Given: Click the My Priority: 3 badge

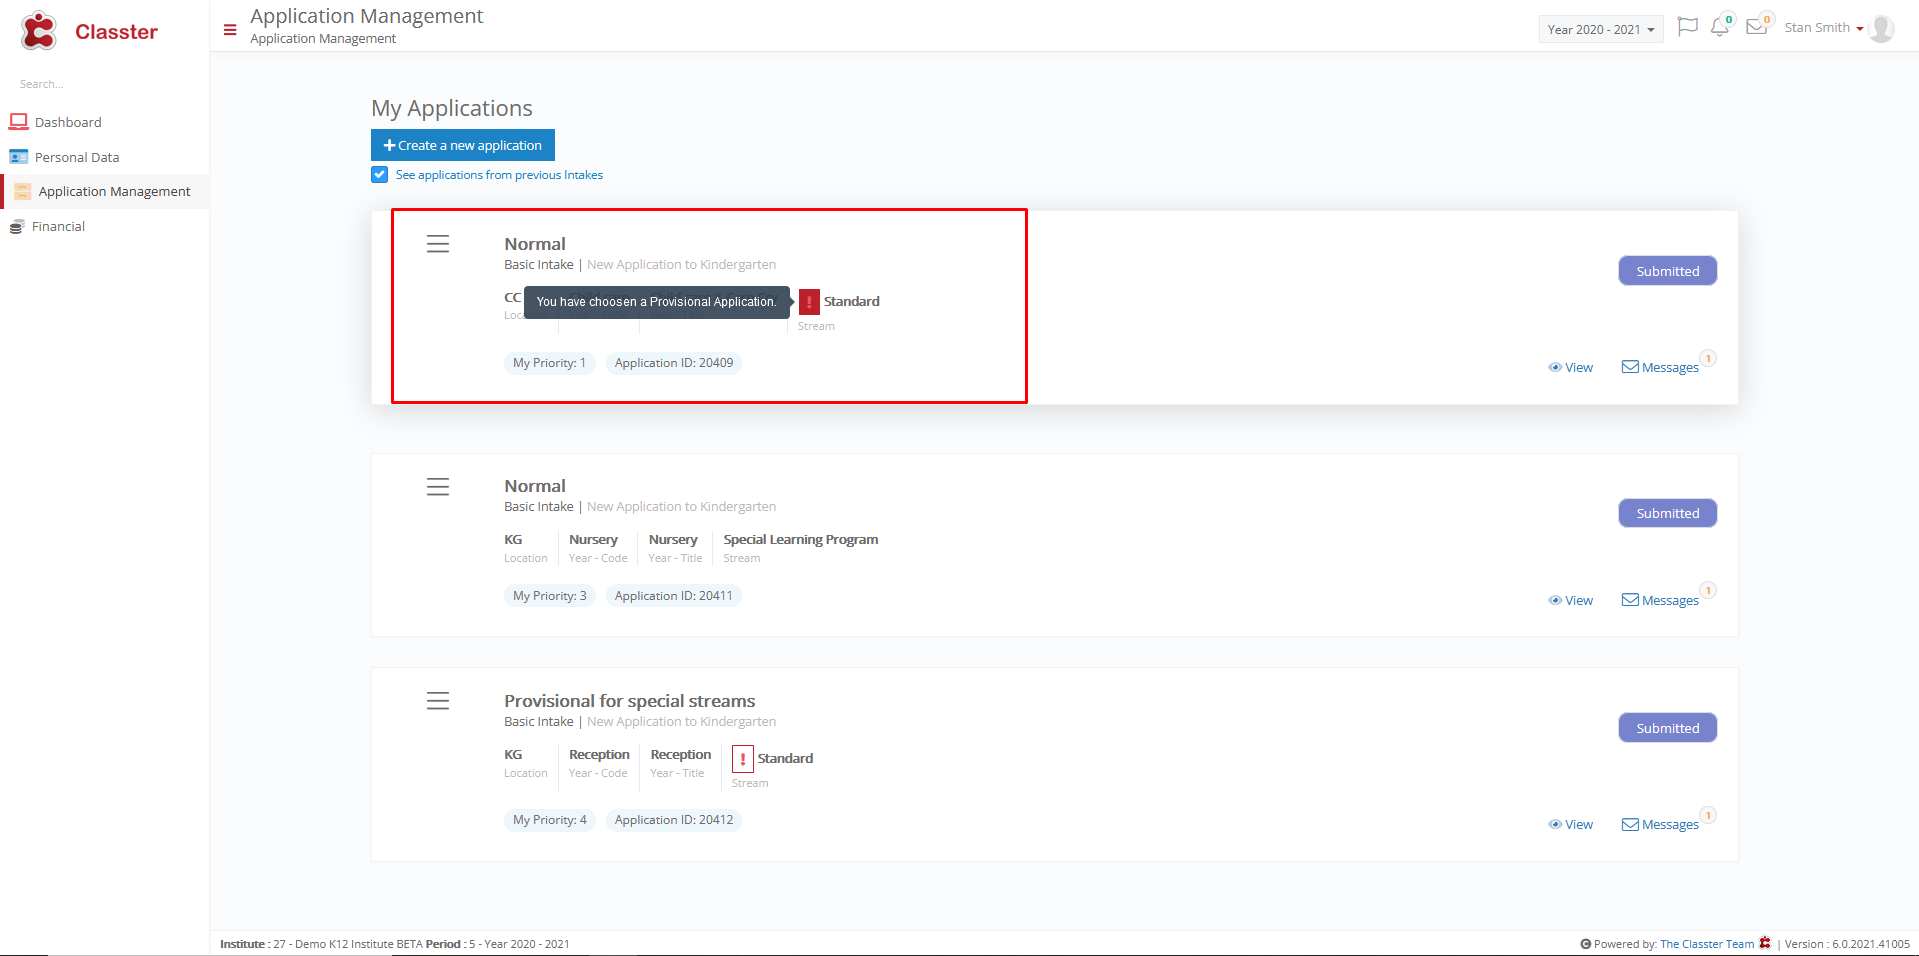Looking at the screenshot, I should 550,596.
